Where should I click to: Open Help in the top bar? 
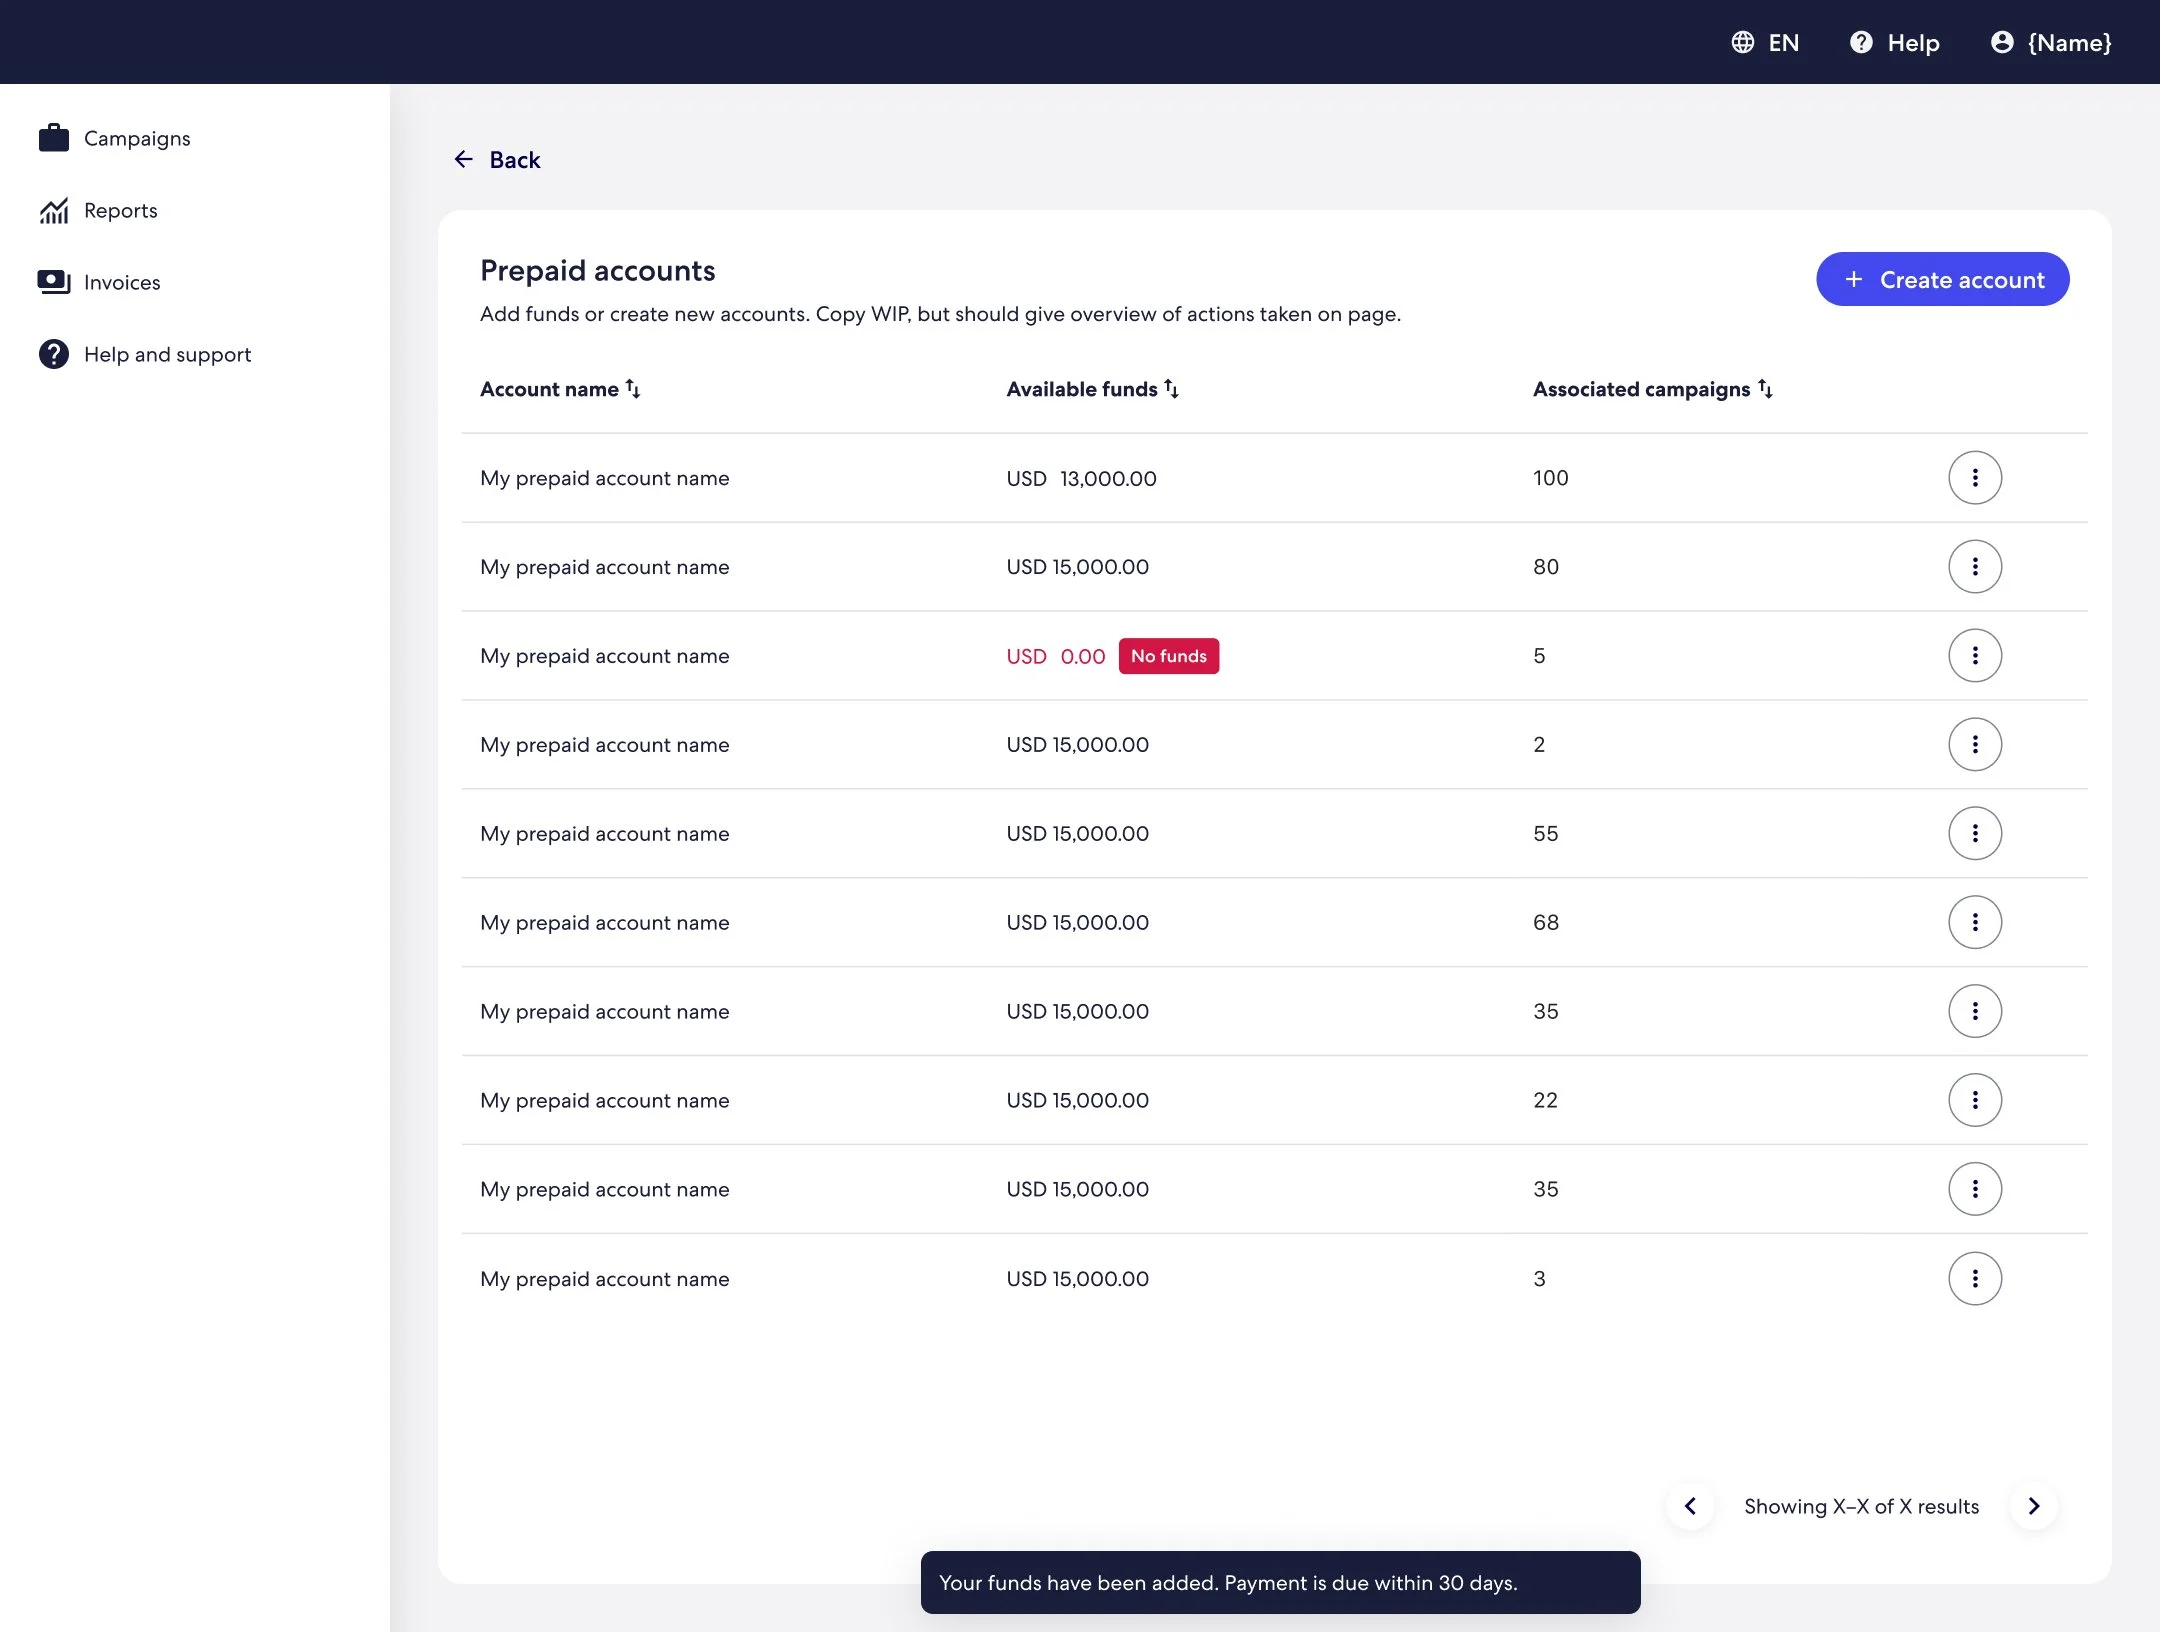(x=1895, y=42)
